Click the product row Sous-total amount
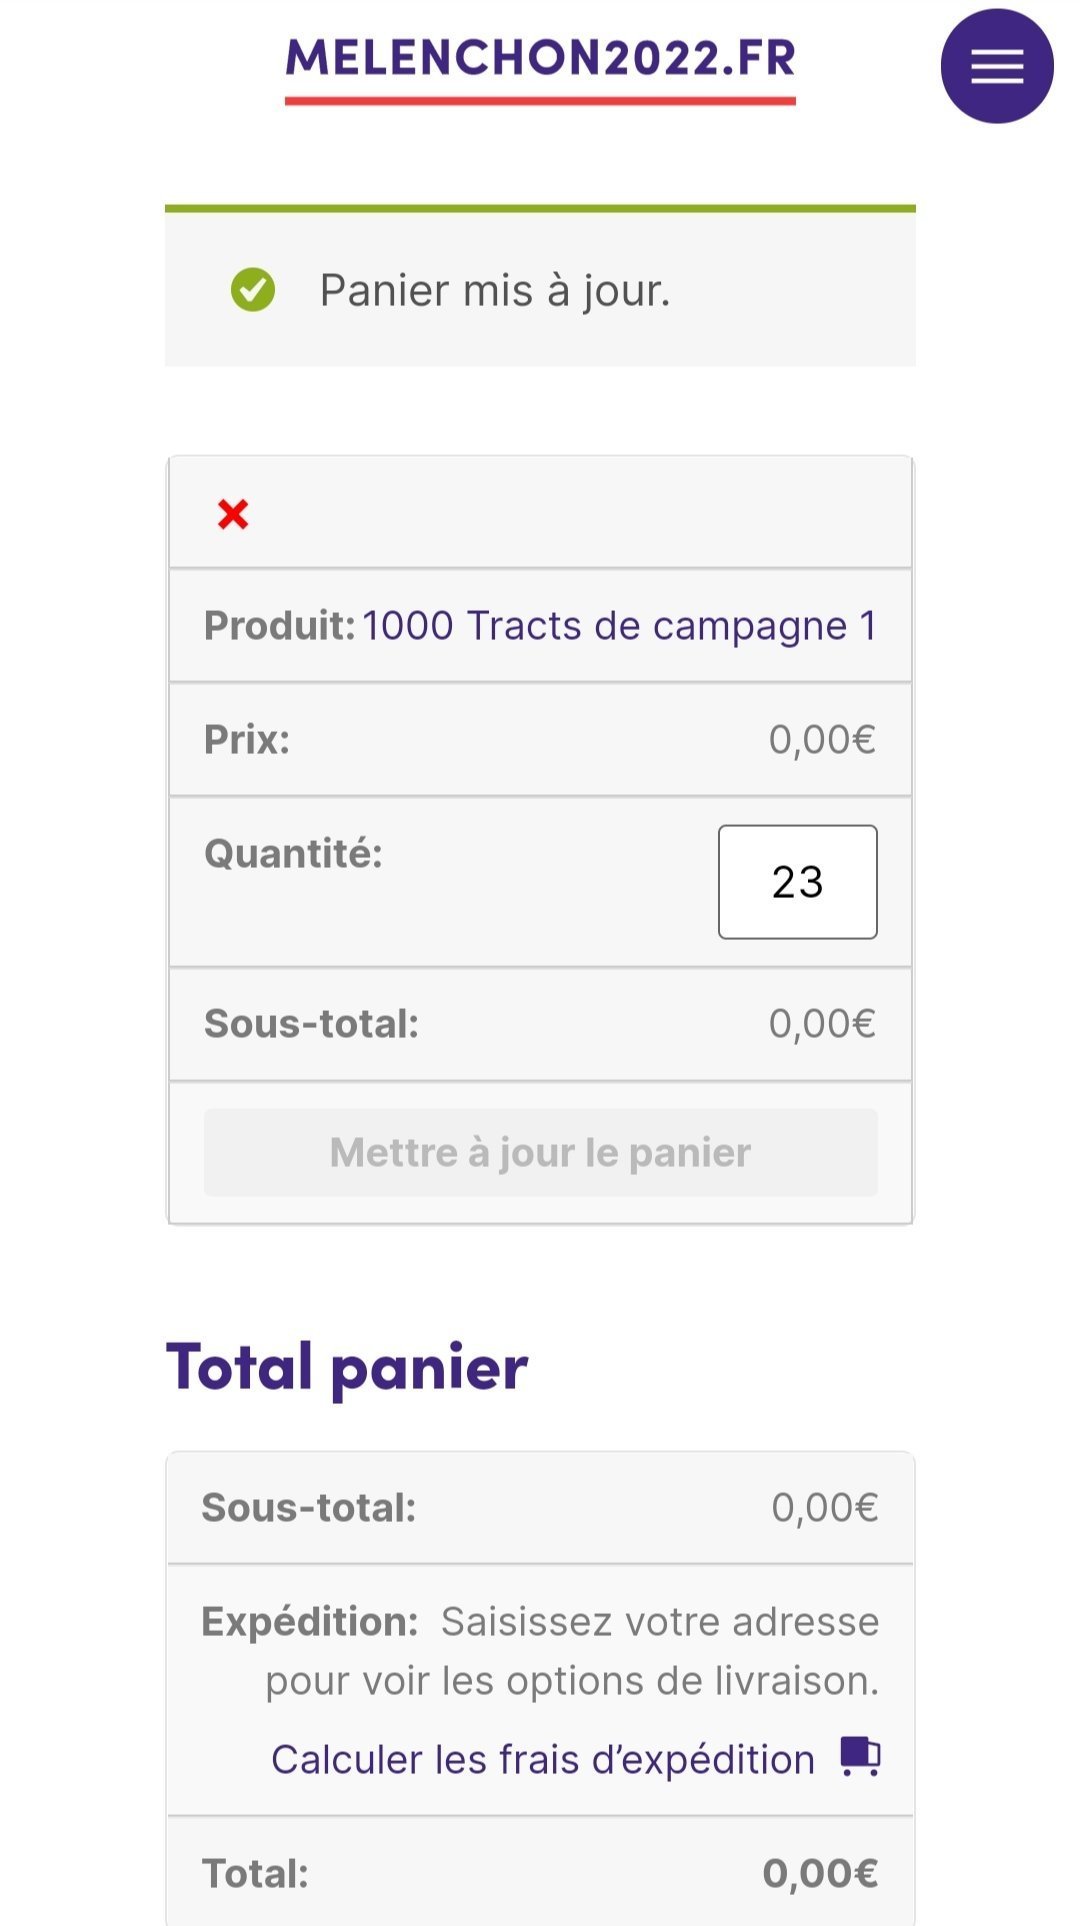The height and width of the screenshot is (1926, 1080). [x=821, y=1024]
